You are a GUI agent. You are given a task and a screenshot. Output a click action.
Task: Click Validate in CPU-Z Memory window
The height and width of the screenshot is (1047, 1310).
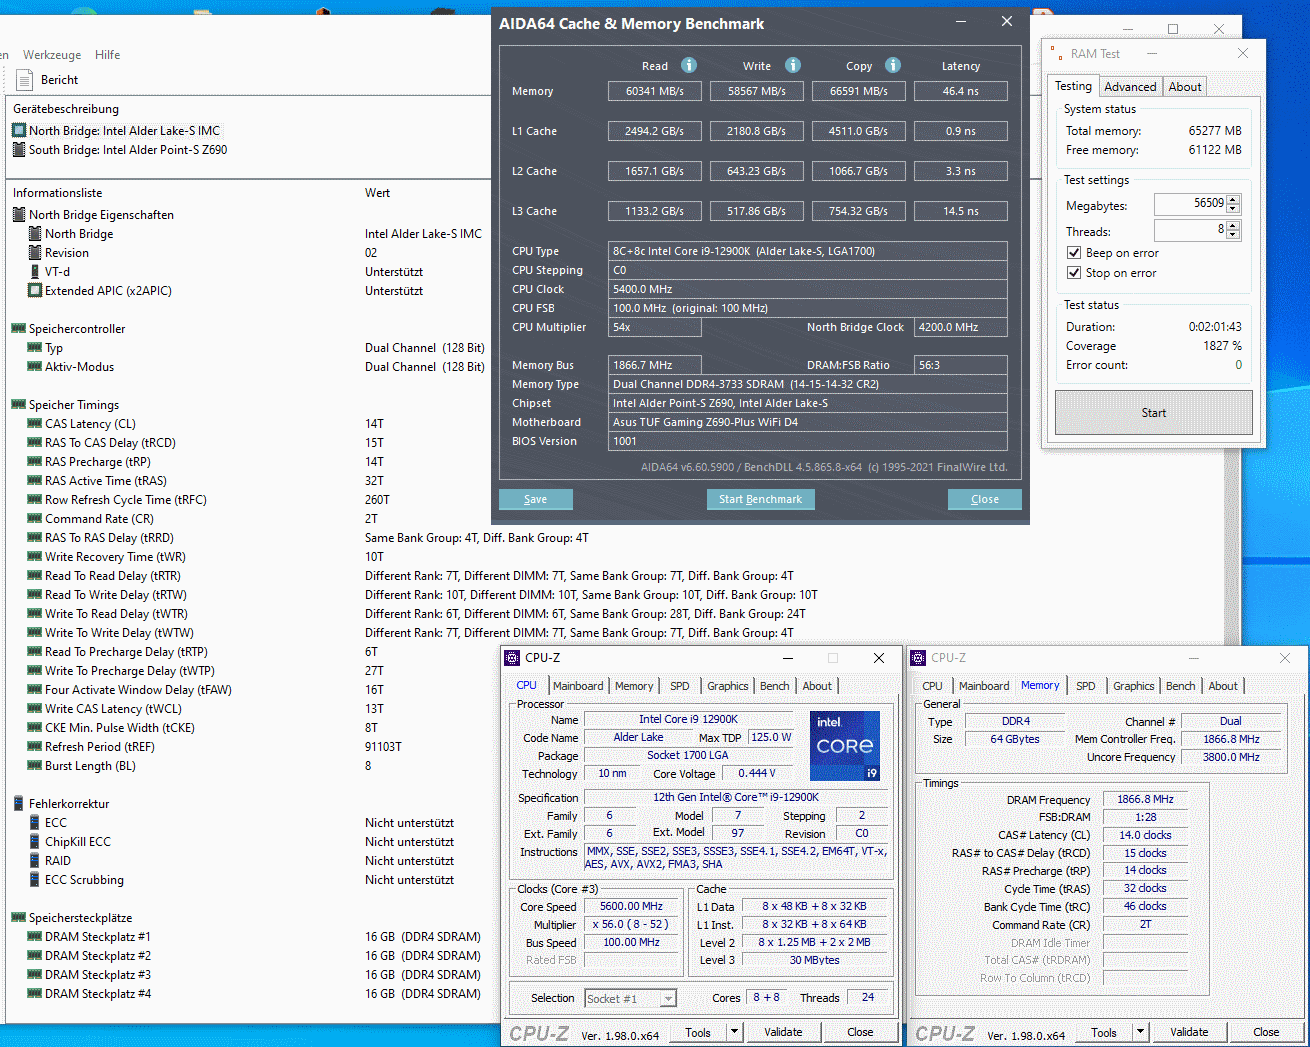[1189, 1032]
